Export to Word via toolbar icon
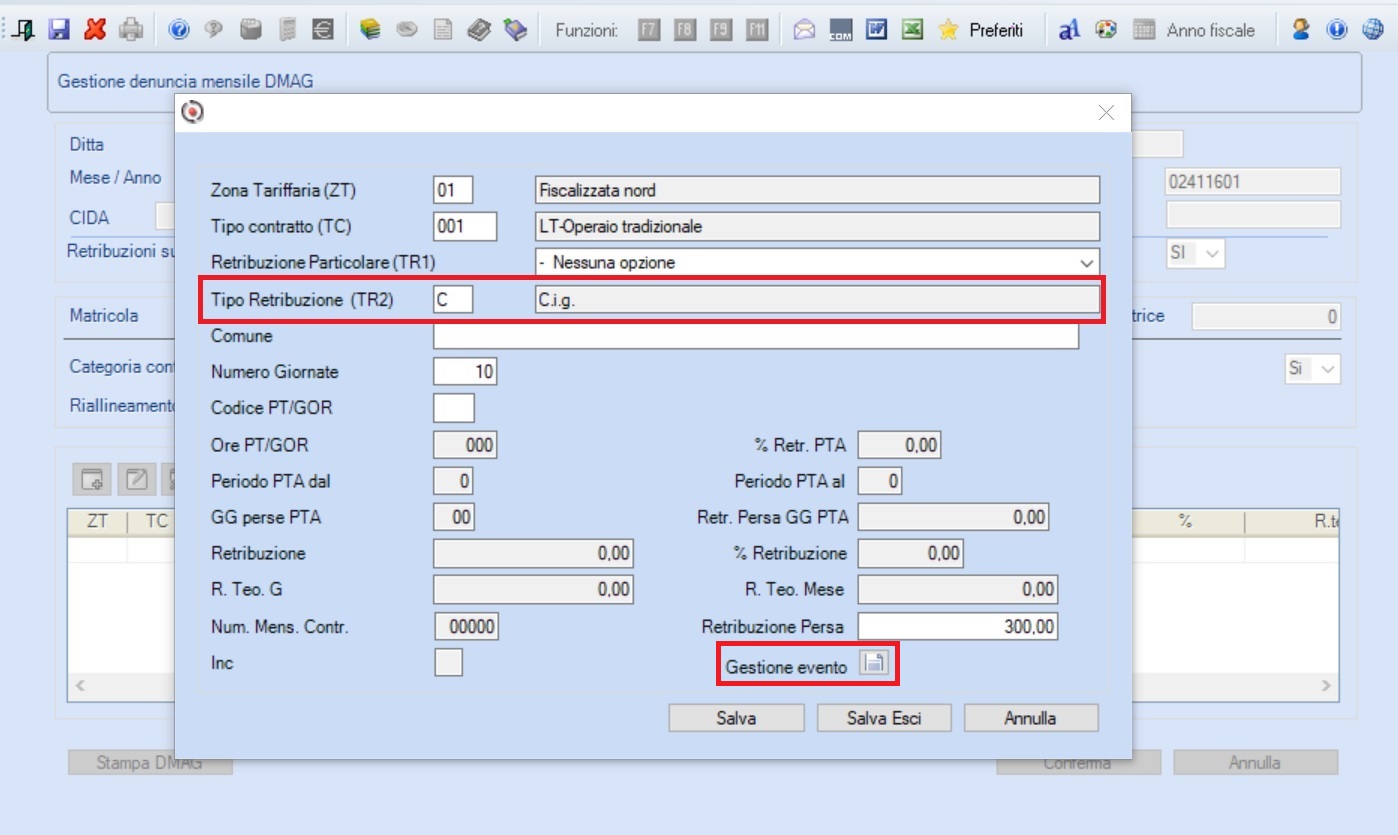The image size is (1398, 835). (x=877, y=30)
